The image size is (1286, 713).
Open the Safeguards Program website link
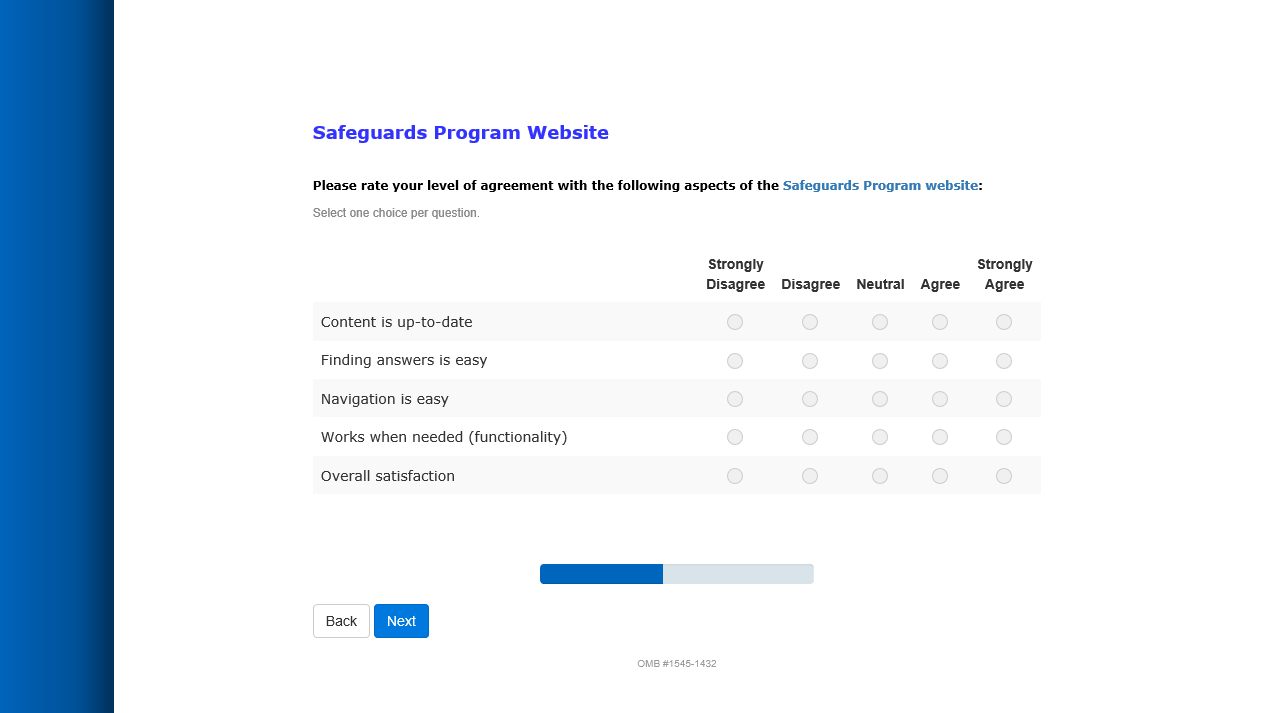coord(880,186)
